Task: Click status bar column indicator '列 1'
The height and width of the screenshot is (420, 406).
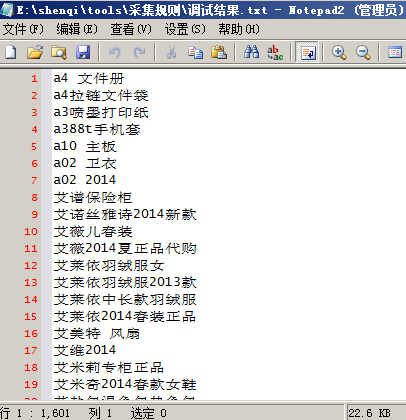Action: point(100,413)
